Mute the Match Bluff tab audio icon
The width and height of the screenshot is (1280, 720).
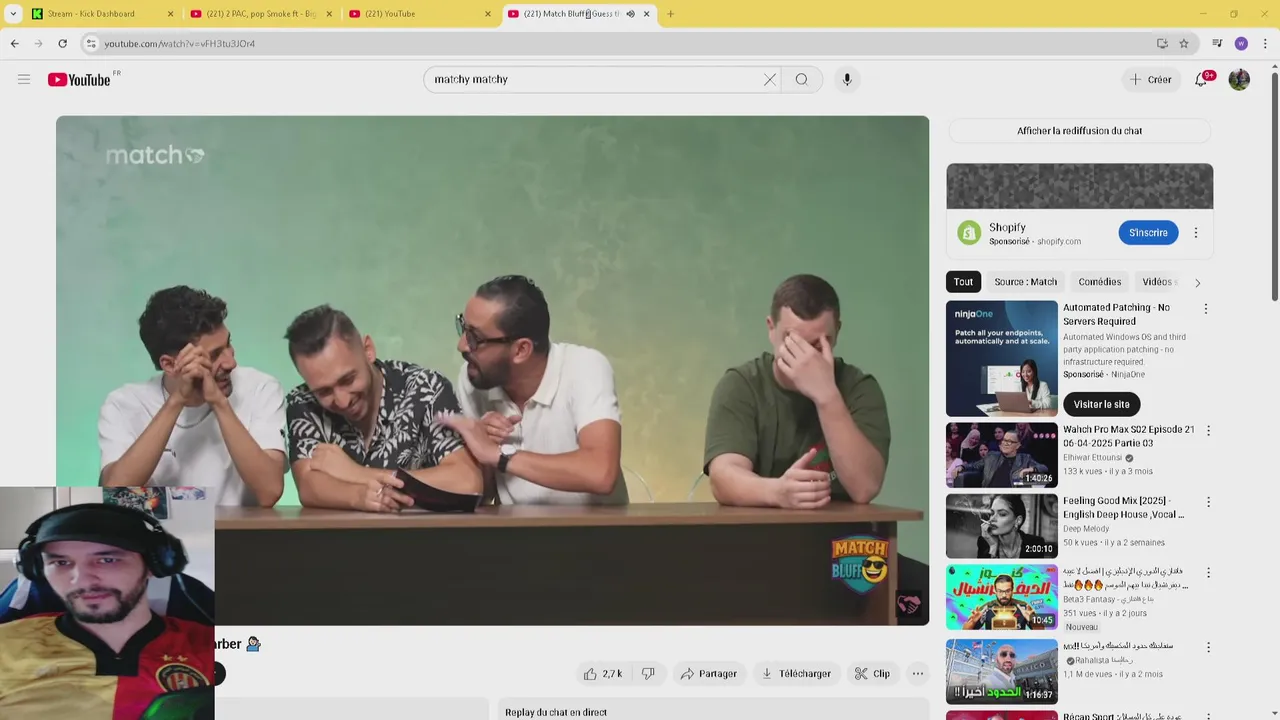630,14
